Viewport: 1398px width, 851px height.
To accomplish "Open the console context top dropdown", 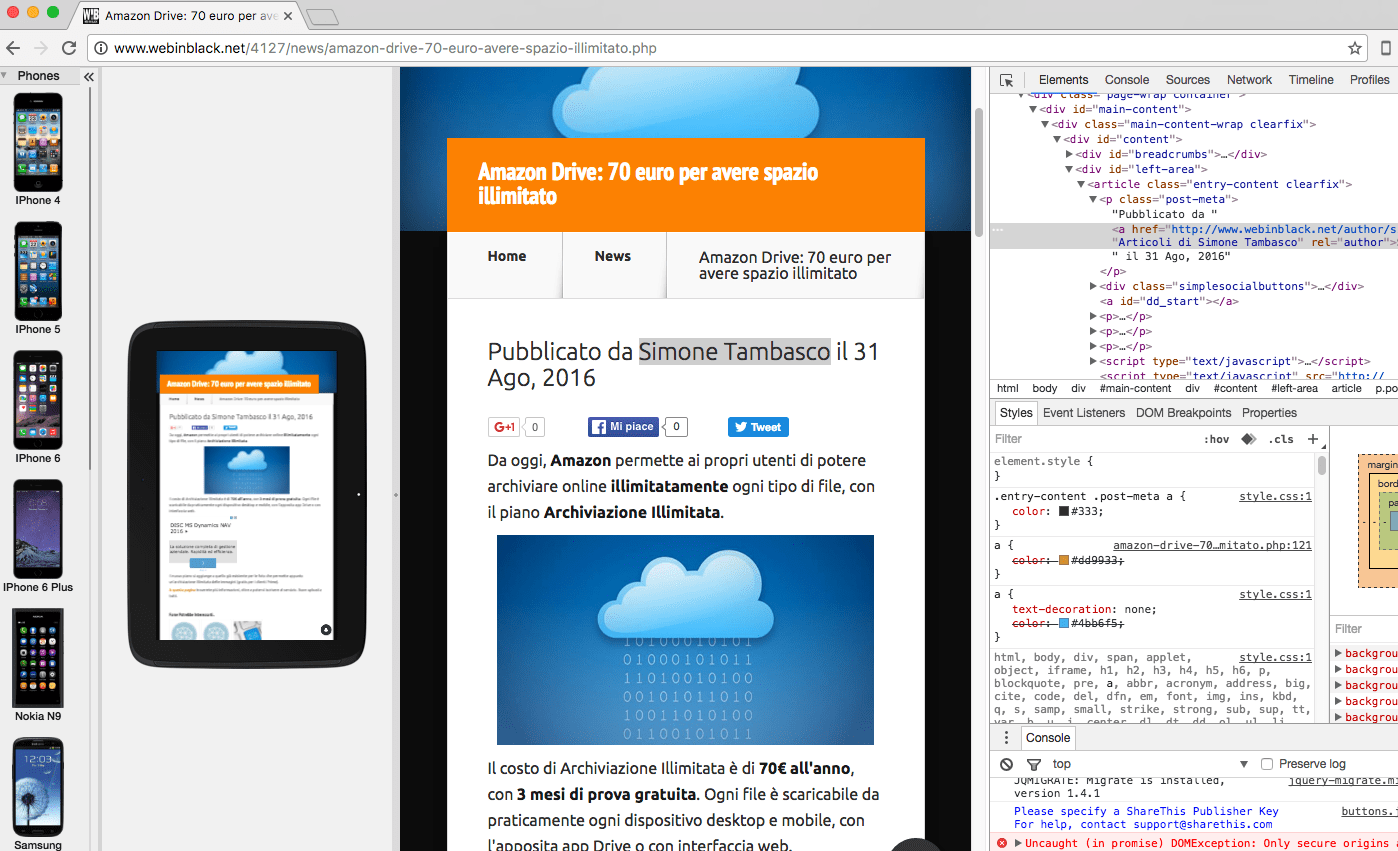I will click(x=1150, y=764).
